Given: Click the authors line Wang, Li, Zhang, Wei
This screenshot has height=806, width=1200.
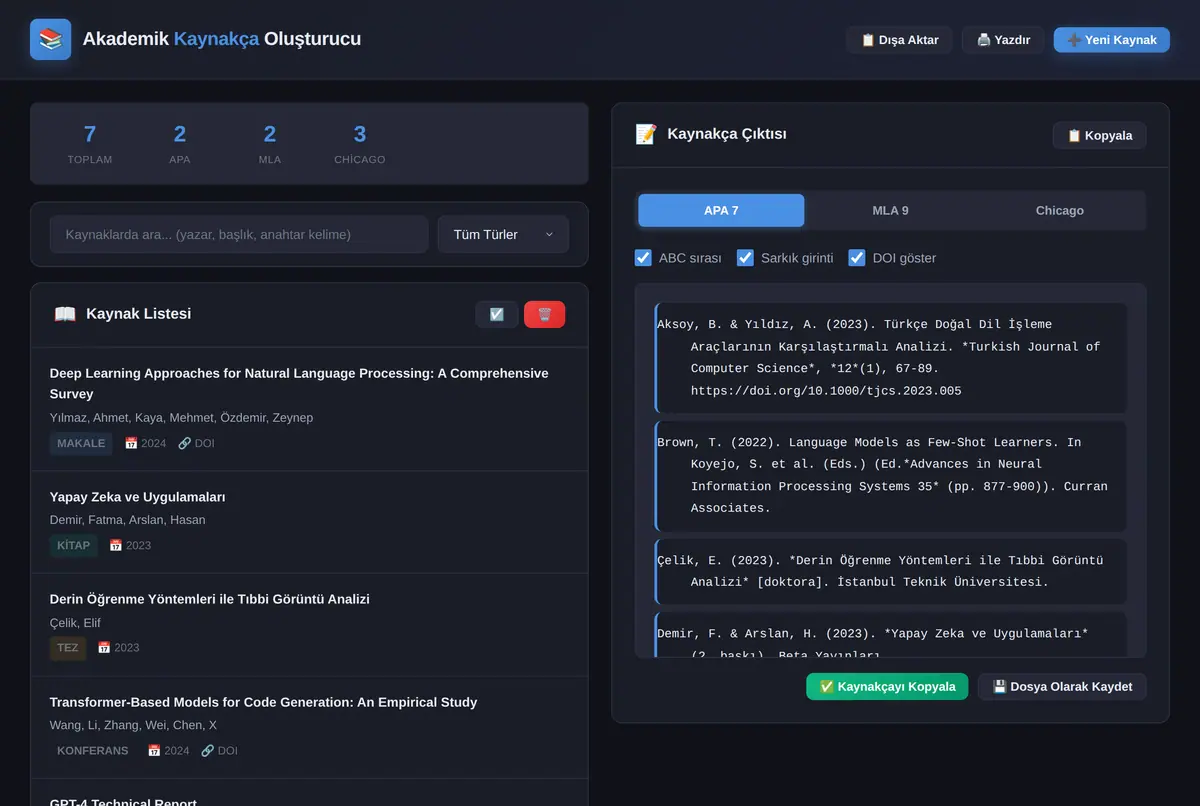Looking at the screenshot, I should (x=133, y=725).
